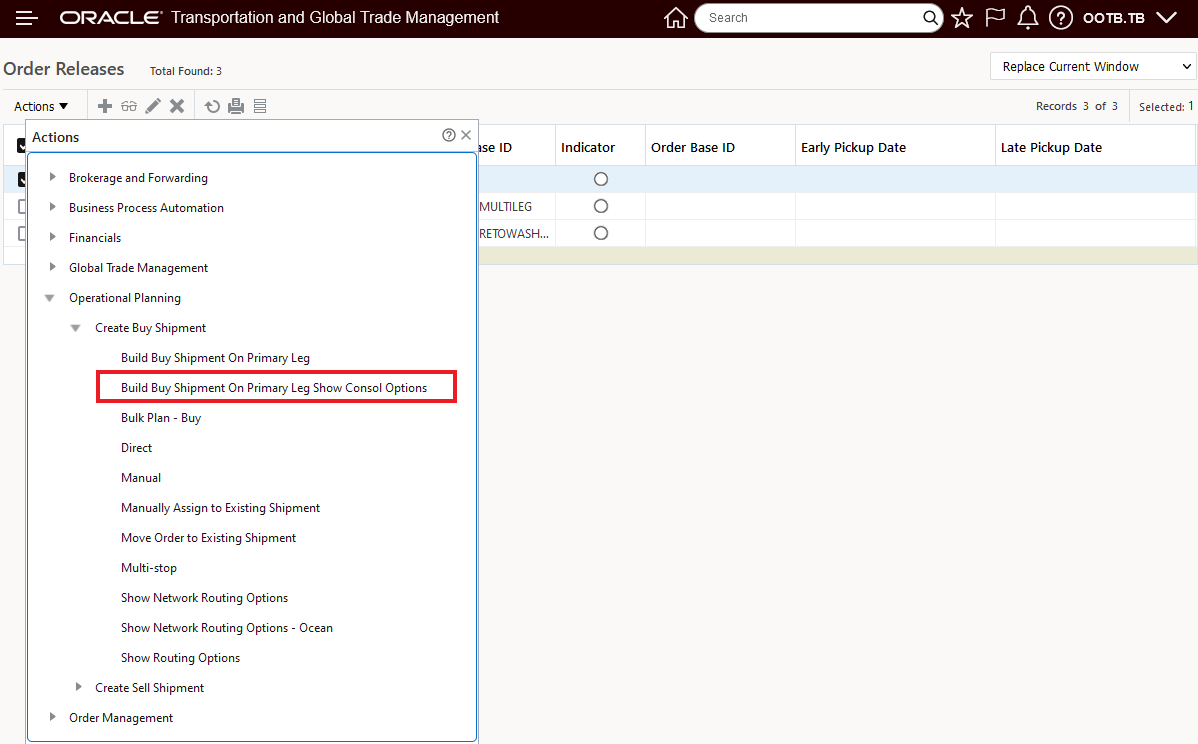Click the New (plus) toolbar icon

[x=105, y=106]
